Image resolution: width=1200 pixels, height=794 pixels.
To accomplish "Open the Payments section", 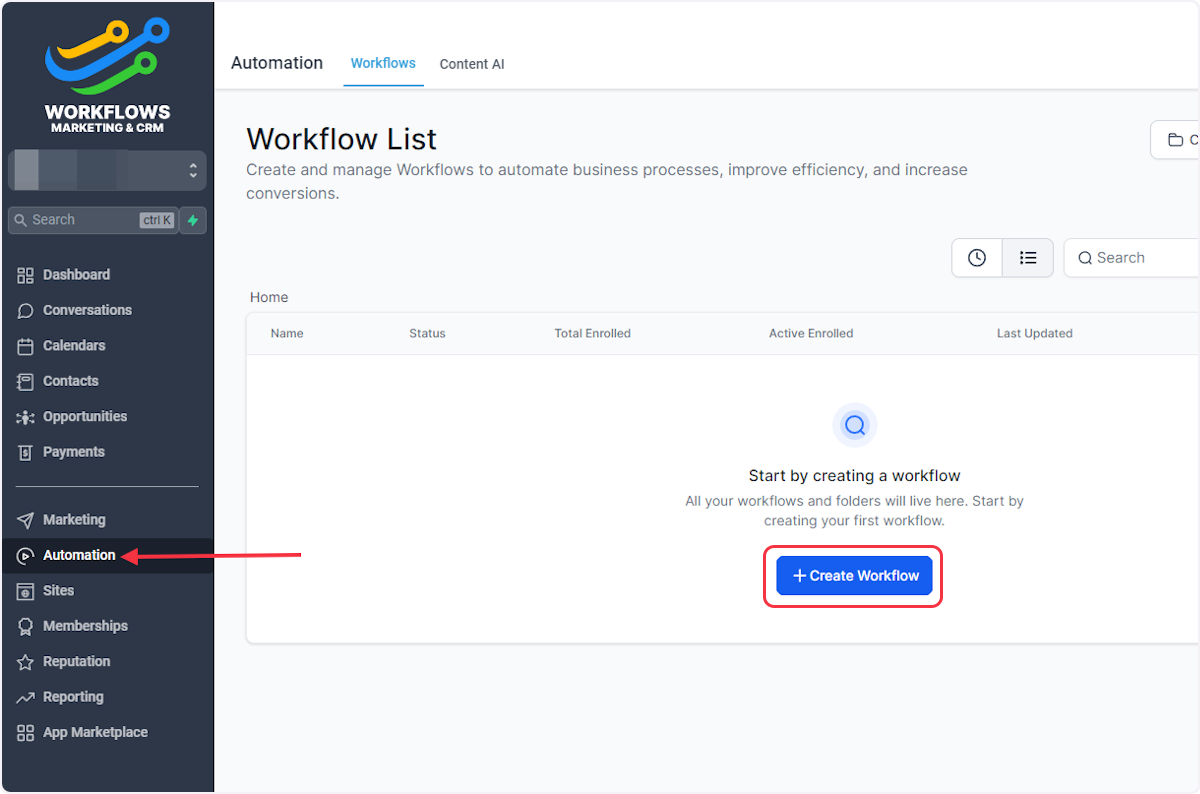I will [73, 451].
